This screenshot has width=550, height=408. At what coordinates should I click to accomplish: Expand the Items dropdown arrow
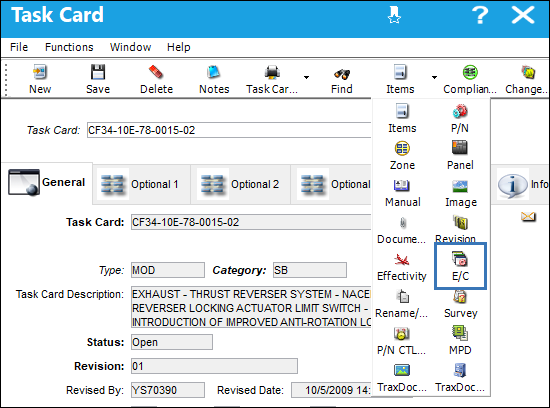pos(434,77)
